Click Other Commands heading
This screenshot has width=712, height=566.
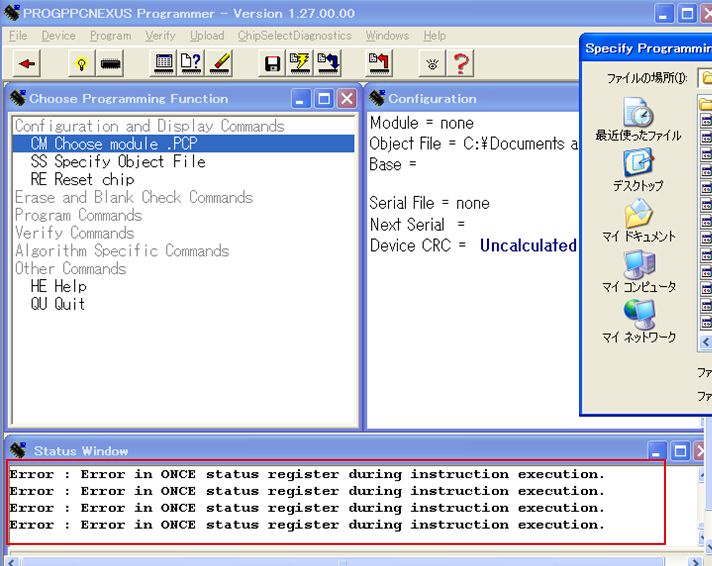[70, 268]
